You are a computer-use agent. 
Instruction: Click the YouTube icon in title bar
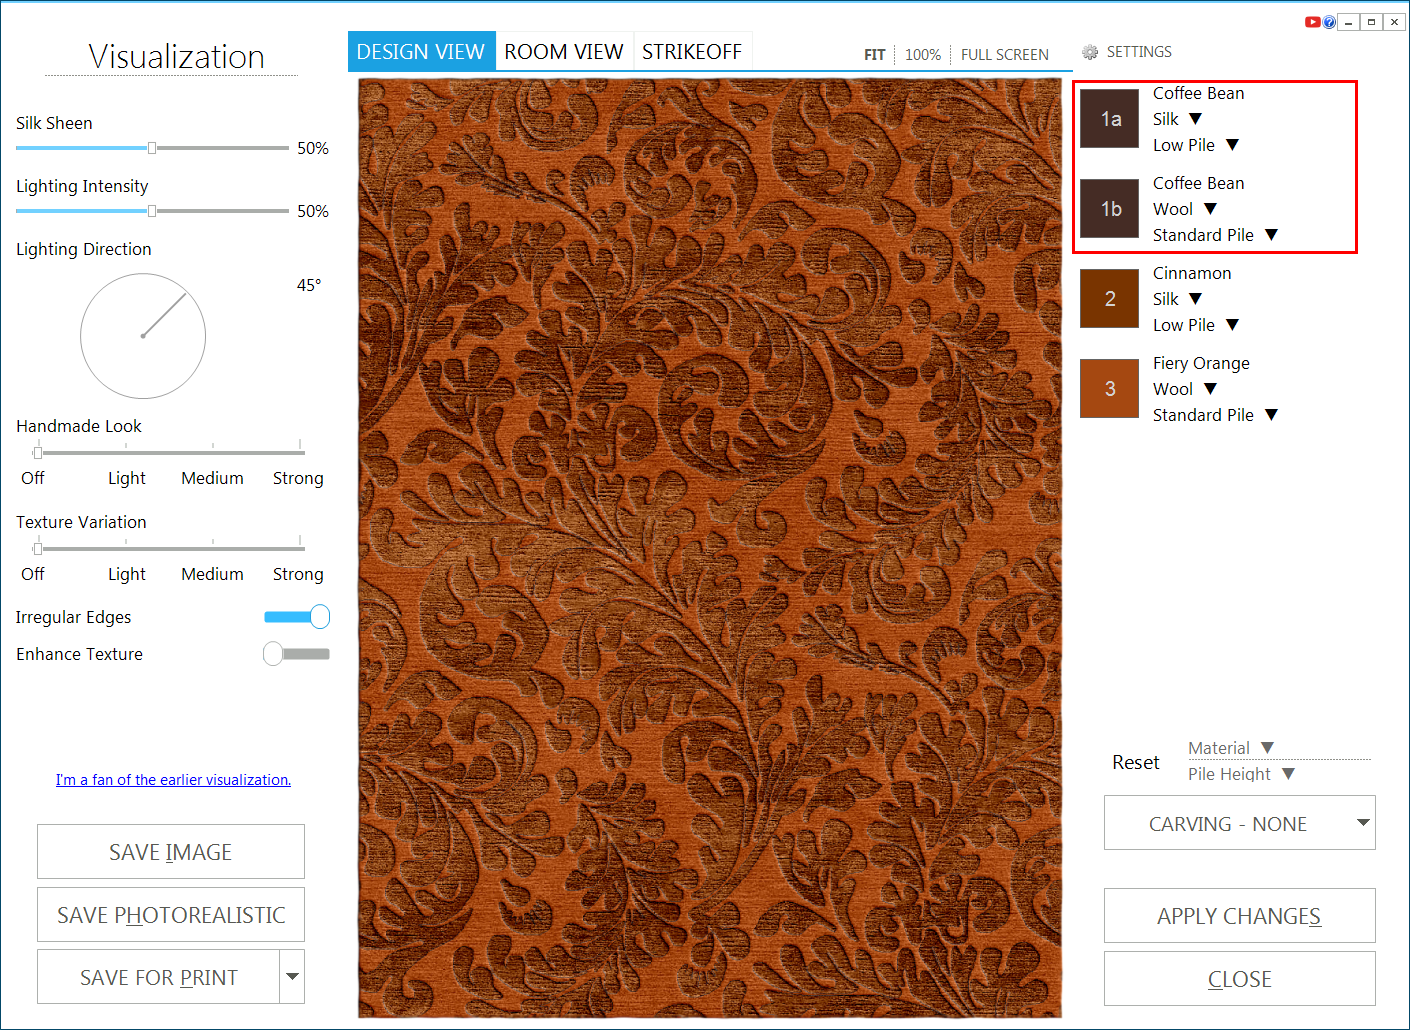point(1312,22)
